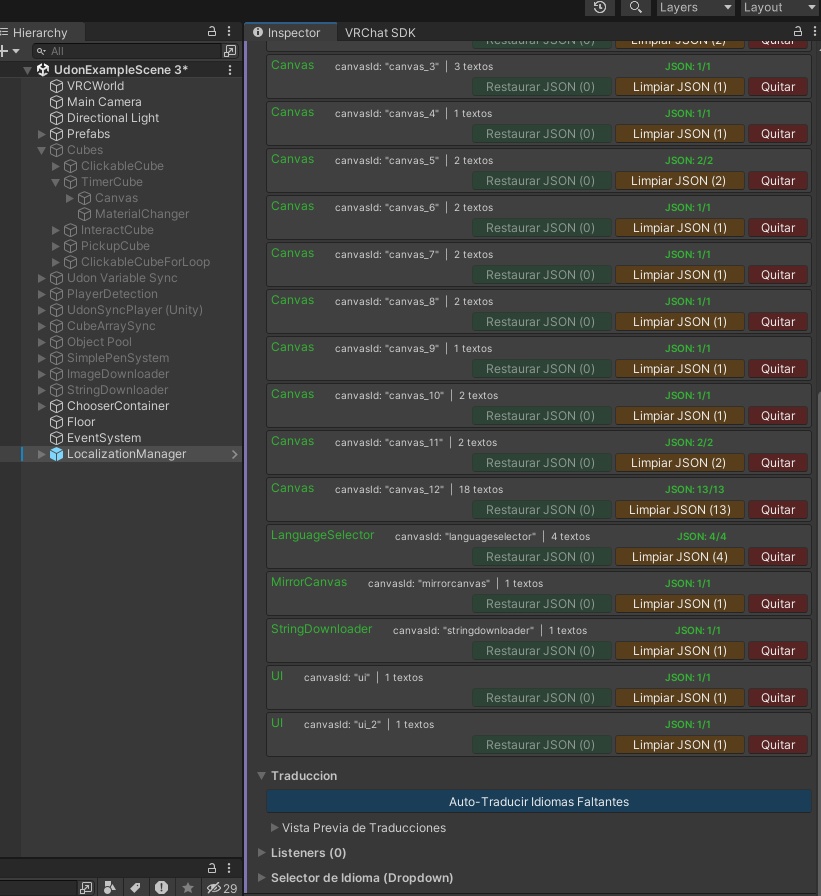
Task: Open the Hierarchy tab
Action: (x=40, y=33)
